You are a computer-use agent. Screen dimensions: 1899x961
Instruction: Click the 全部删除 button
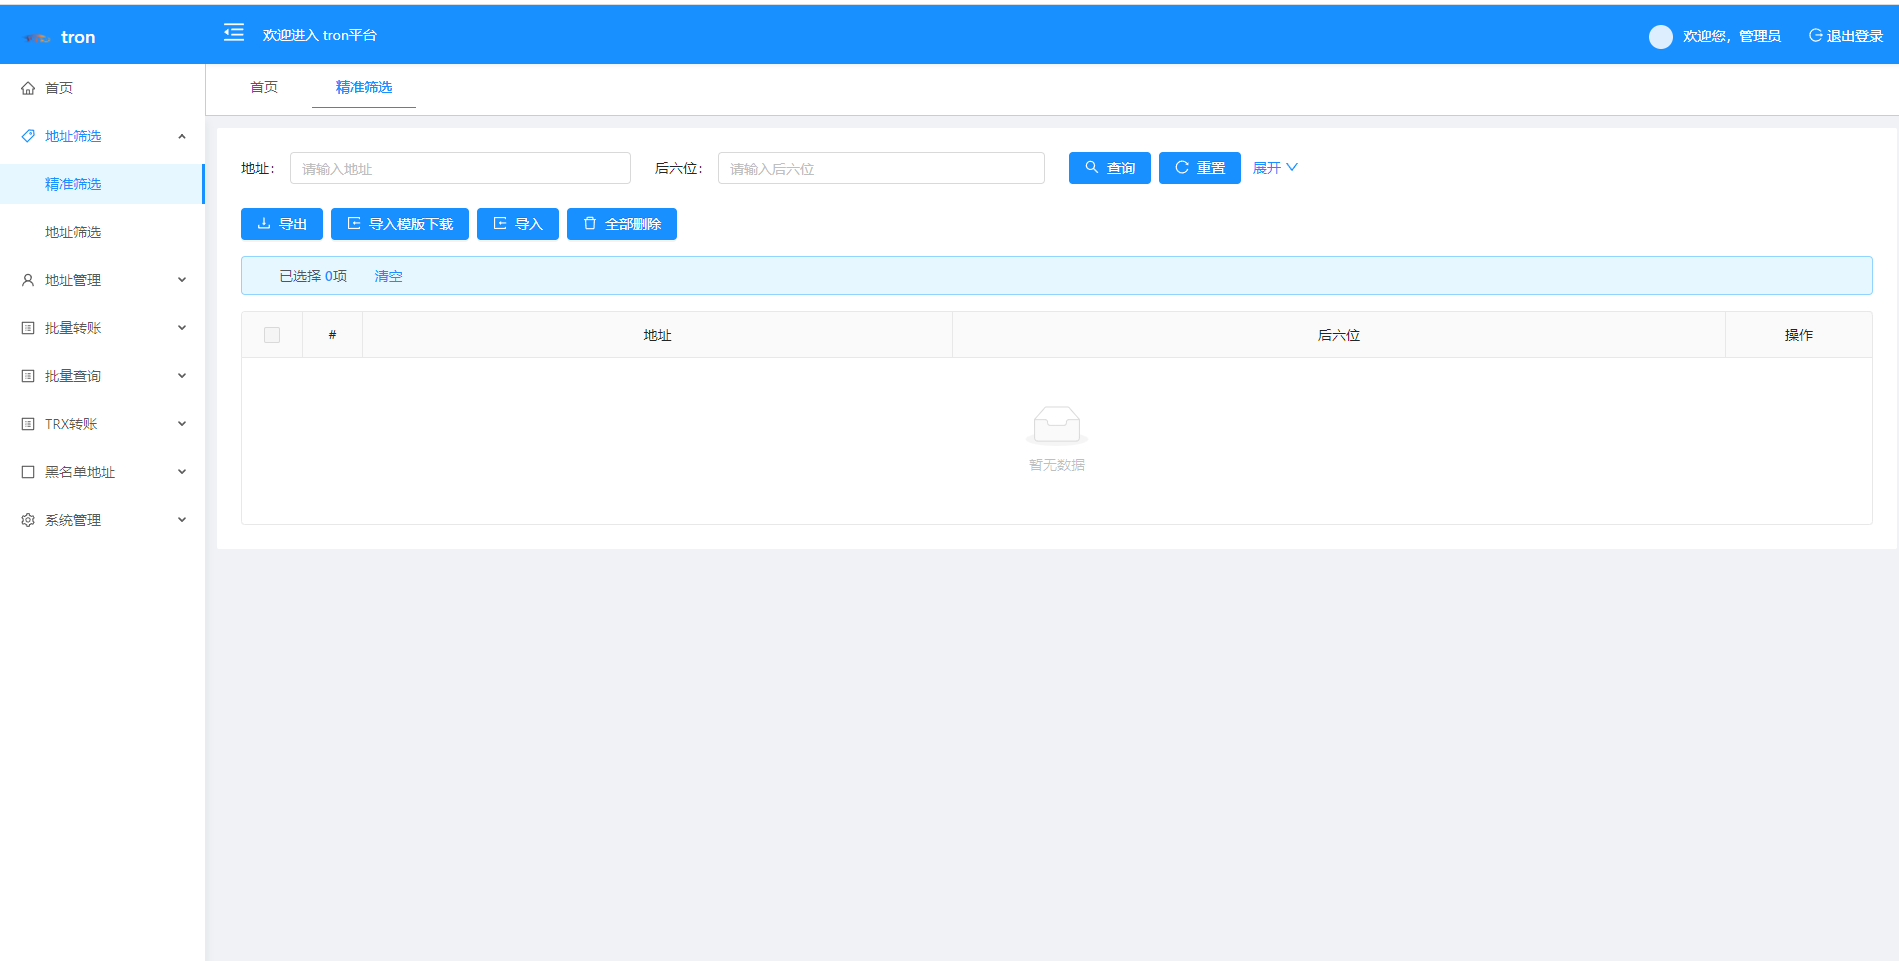[621, 224]
